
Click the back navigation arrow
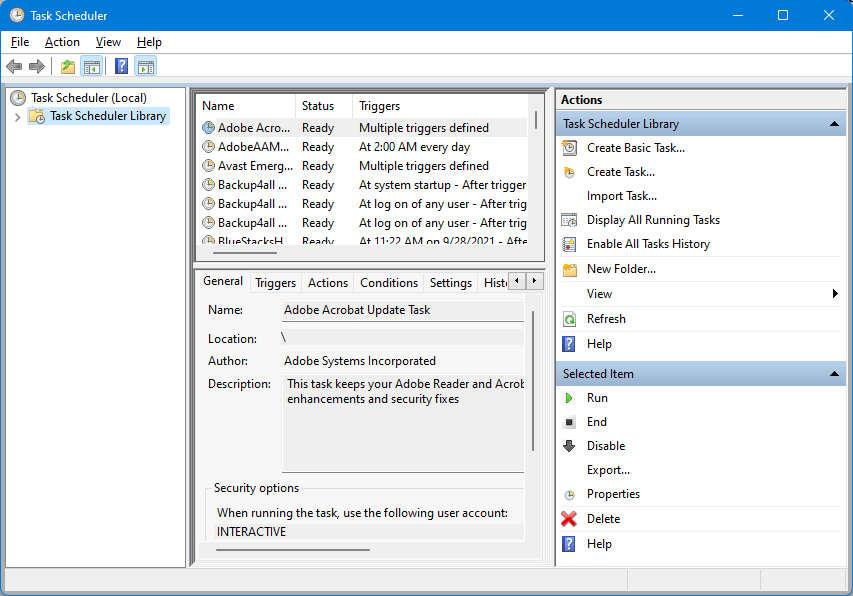click(x=14, y=66)
